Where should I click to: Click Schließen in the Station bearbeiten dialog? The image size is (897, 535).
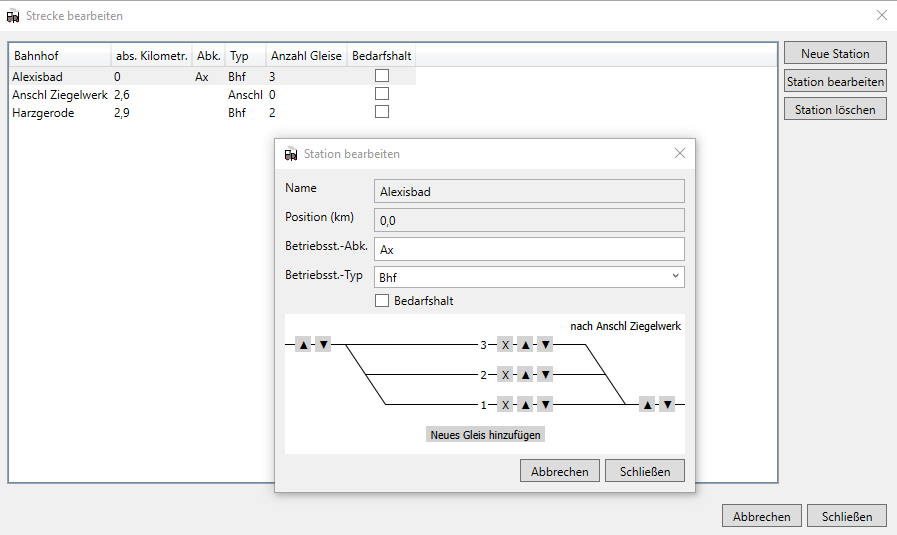click(x=645, y=471)
